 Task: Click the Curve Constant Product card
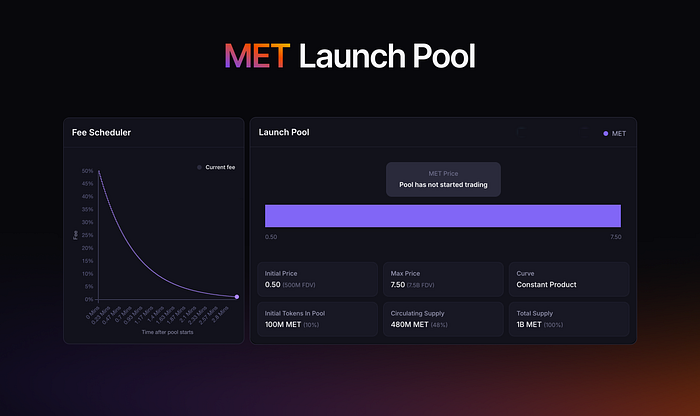point(568,279)
